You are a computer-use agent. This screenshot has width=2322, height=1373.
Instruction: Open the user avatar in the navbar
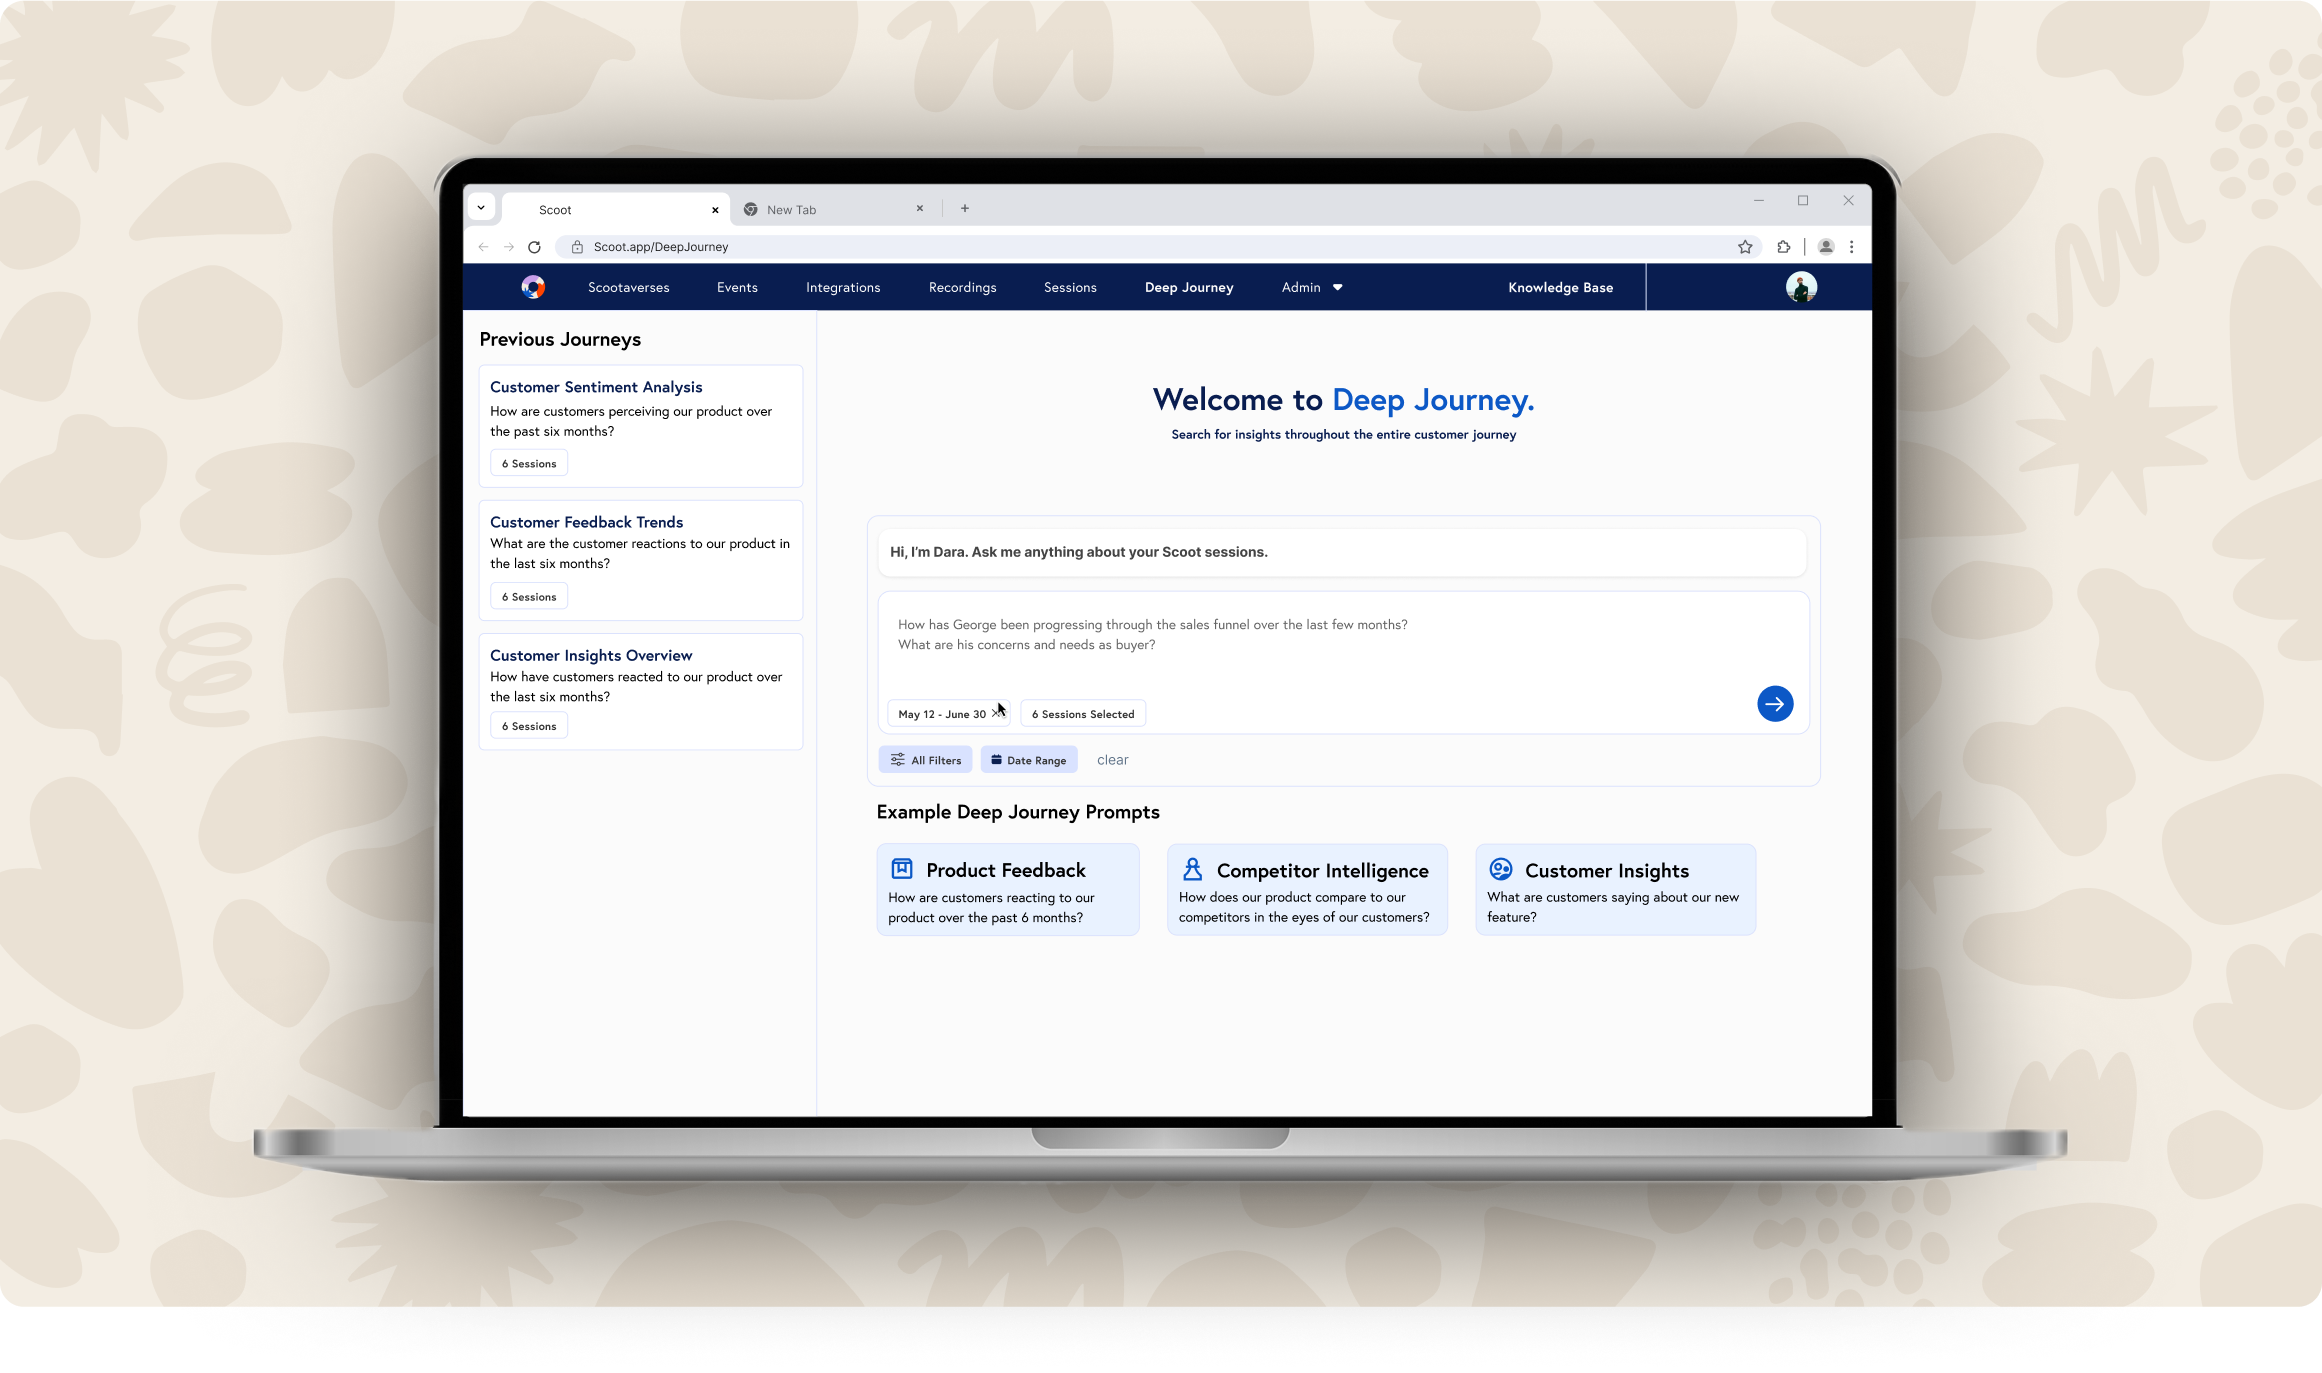pyautogui.click(x=1801, y=287)
